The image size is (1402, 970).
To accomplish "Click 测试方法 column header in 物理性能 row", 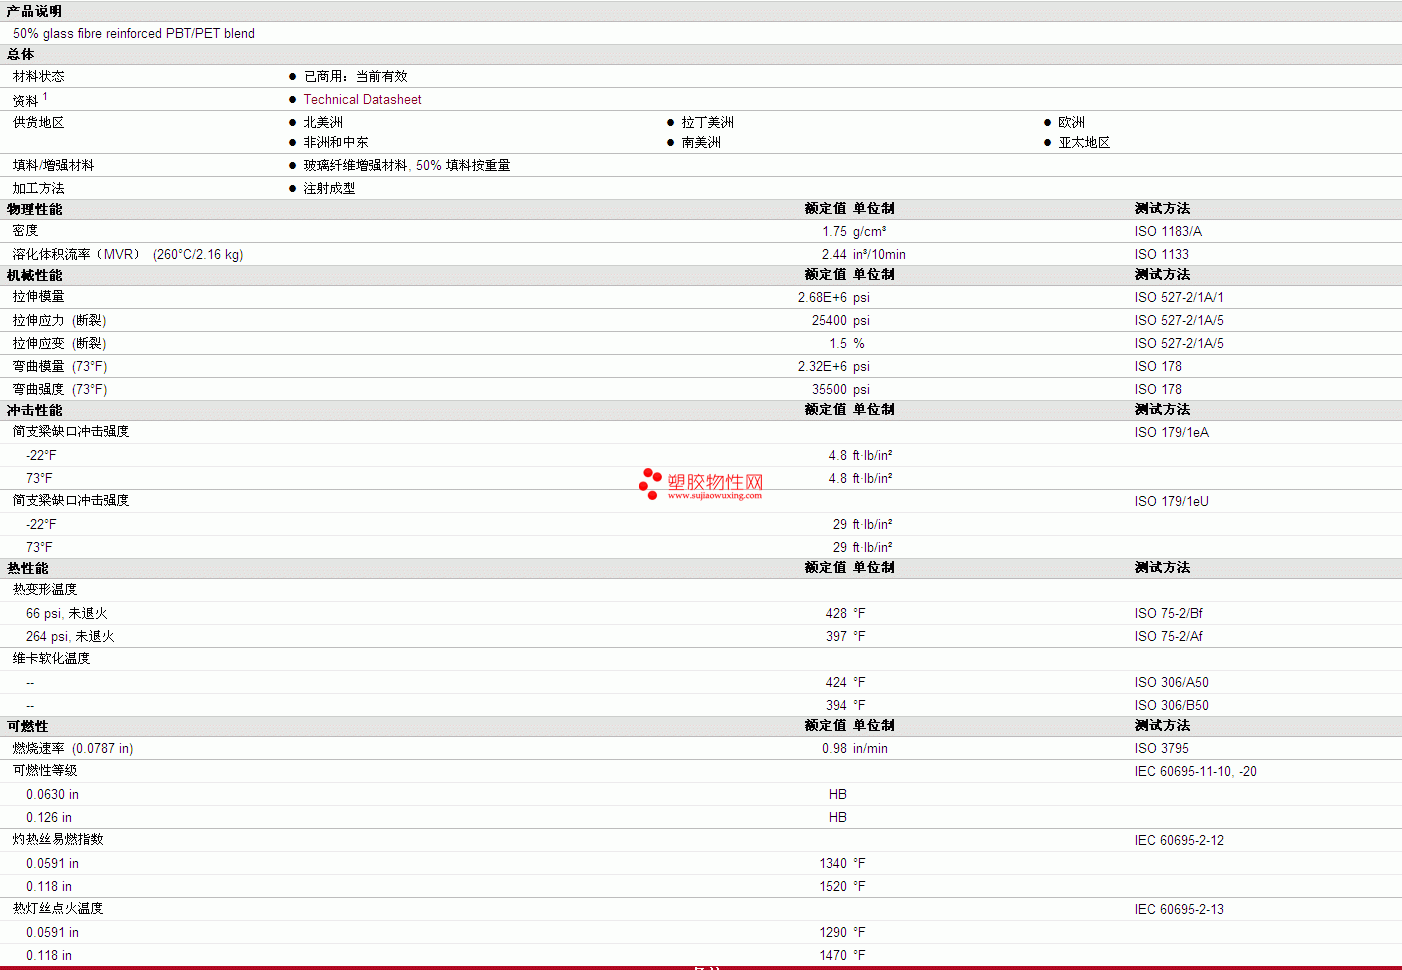I will pos(1162,209).
